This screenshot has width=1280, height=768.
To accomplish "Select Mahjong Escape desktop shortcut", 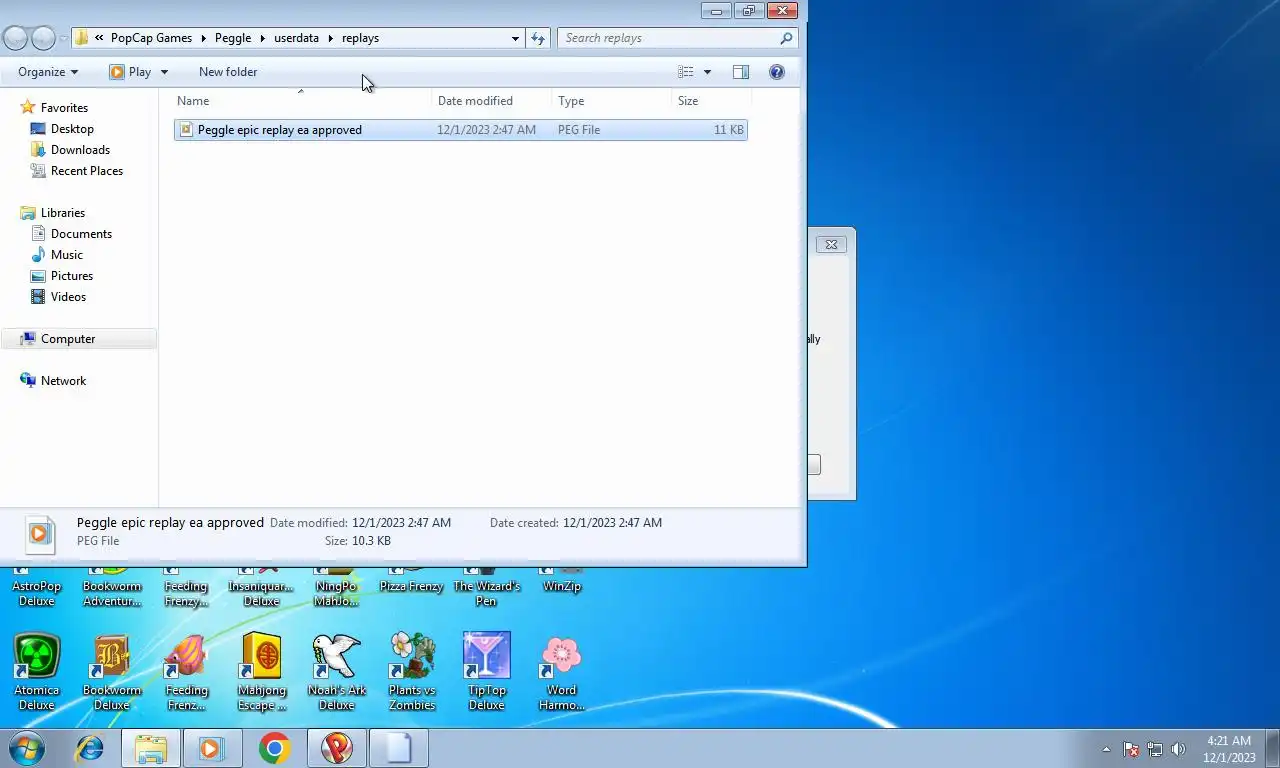I will pyautogui.click(x=262, y=672).
